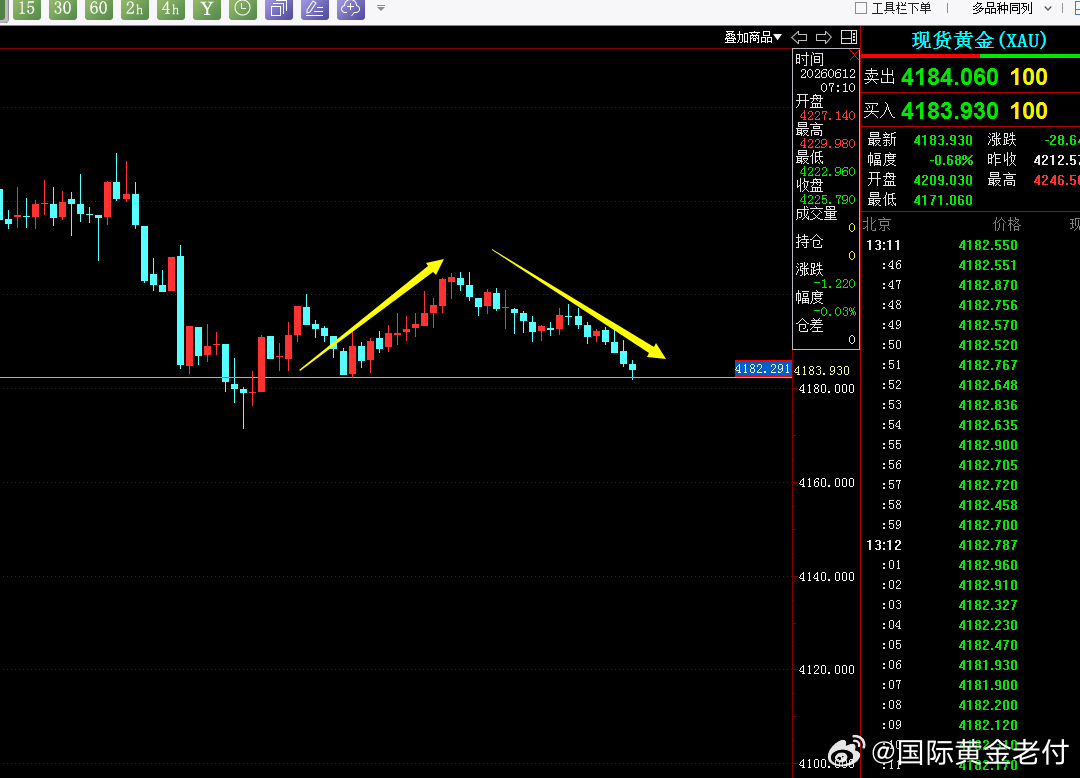
Task: Switch to the 2h chart period
Action: (135, 9)
